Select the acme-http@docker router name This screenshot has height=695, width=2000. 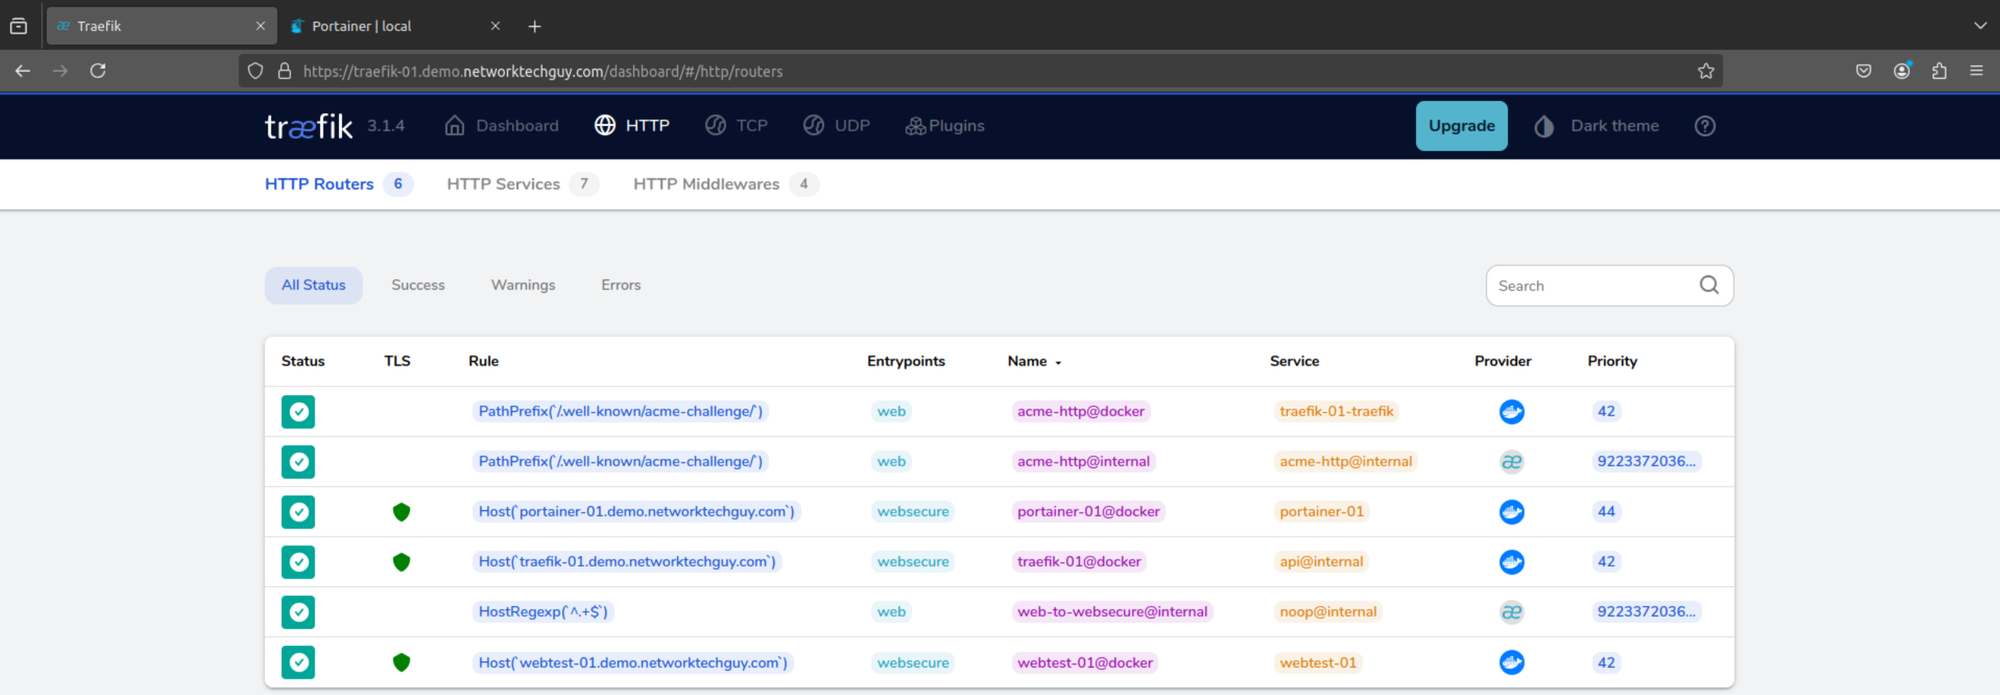(x=1081, y=411)
